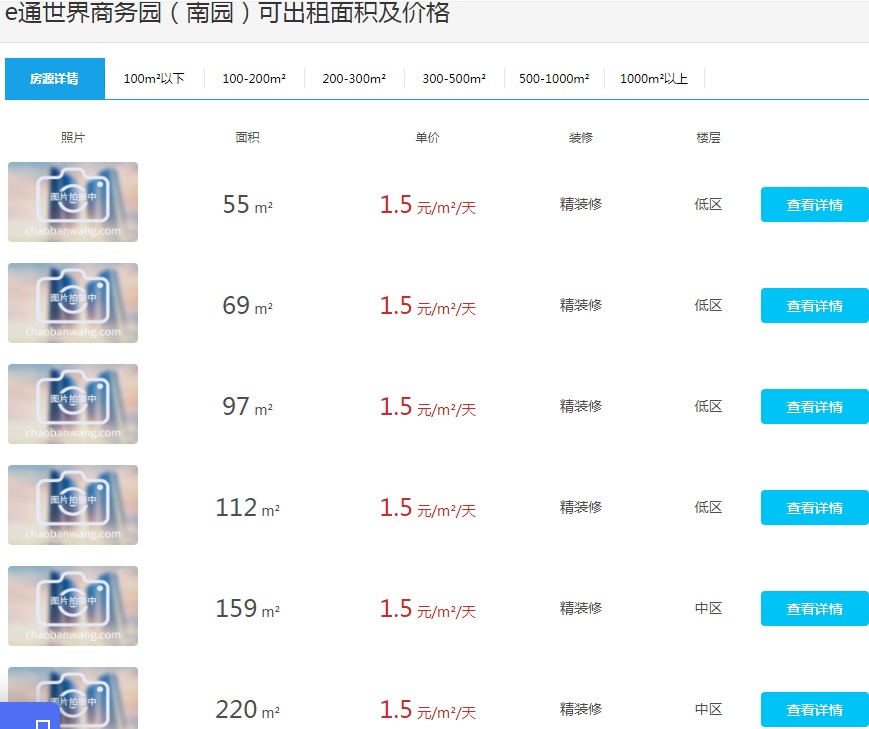The image size is (869, 729).
Task: Click the photo of the 159 m² listing
Action: [73, 605]
